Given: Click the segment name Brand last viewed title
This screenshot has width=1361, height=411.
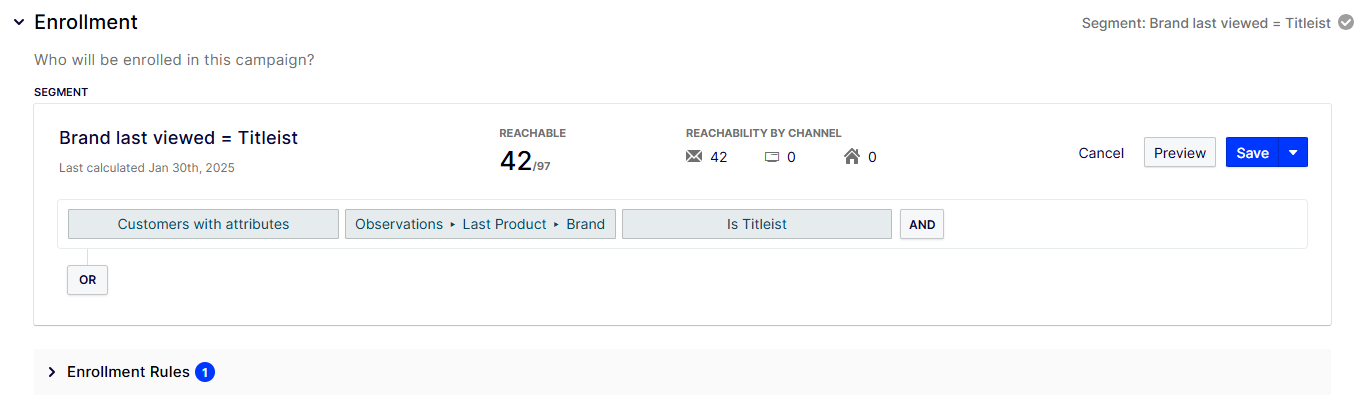Looking at the screenshot, I should click(178, 138).
